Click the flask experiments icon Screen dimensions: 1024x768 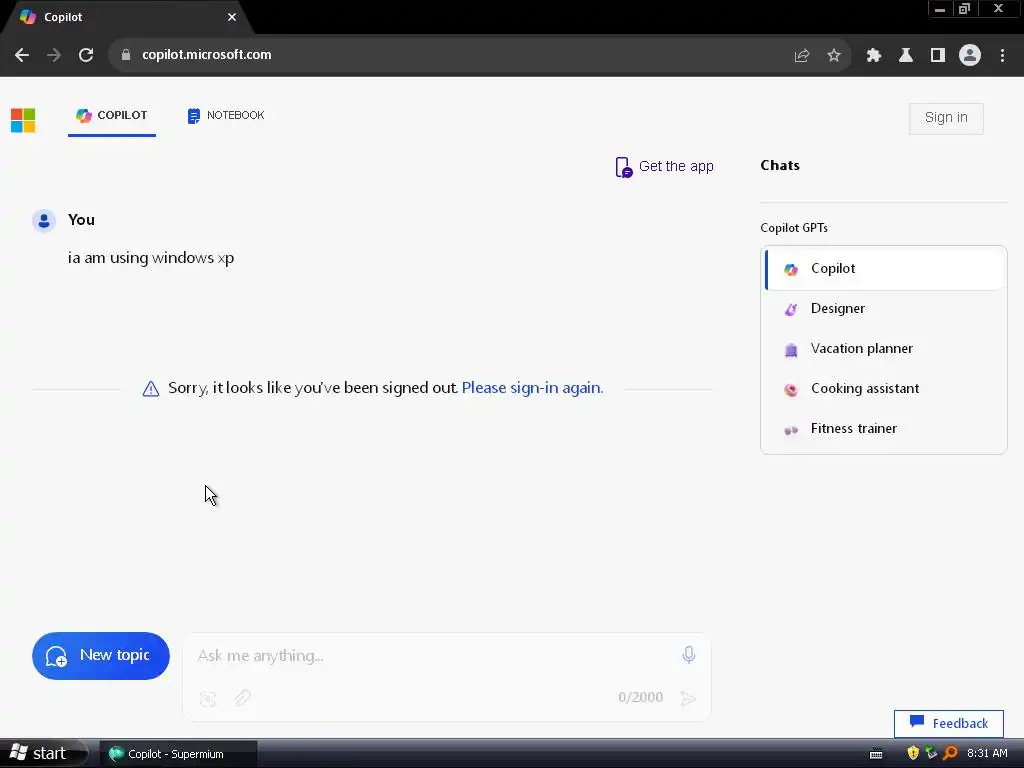click(905, 56)
